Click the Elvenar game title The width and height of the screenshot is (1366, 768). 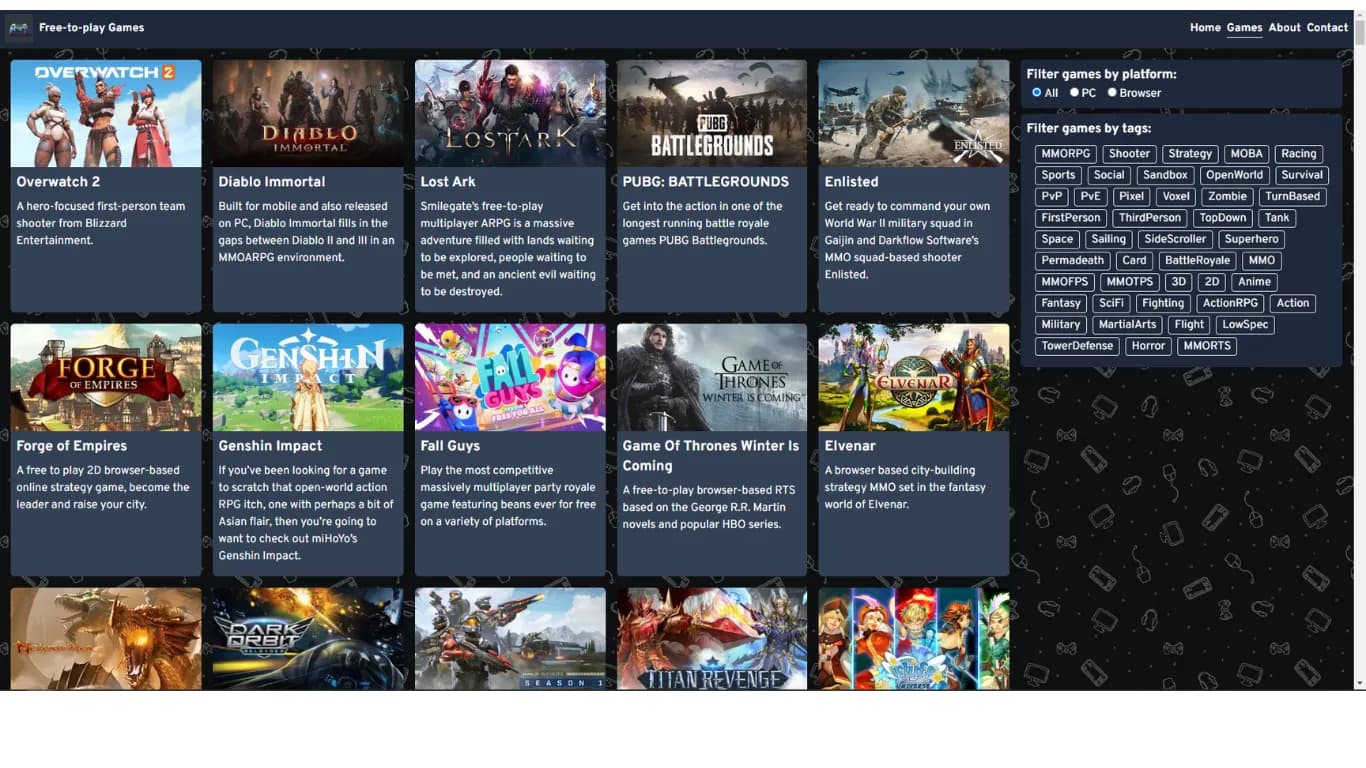[850, 446]
